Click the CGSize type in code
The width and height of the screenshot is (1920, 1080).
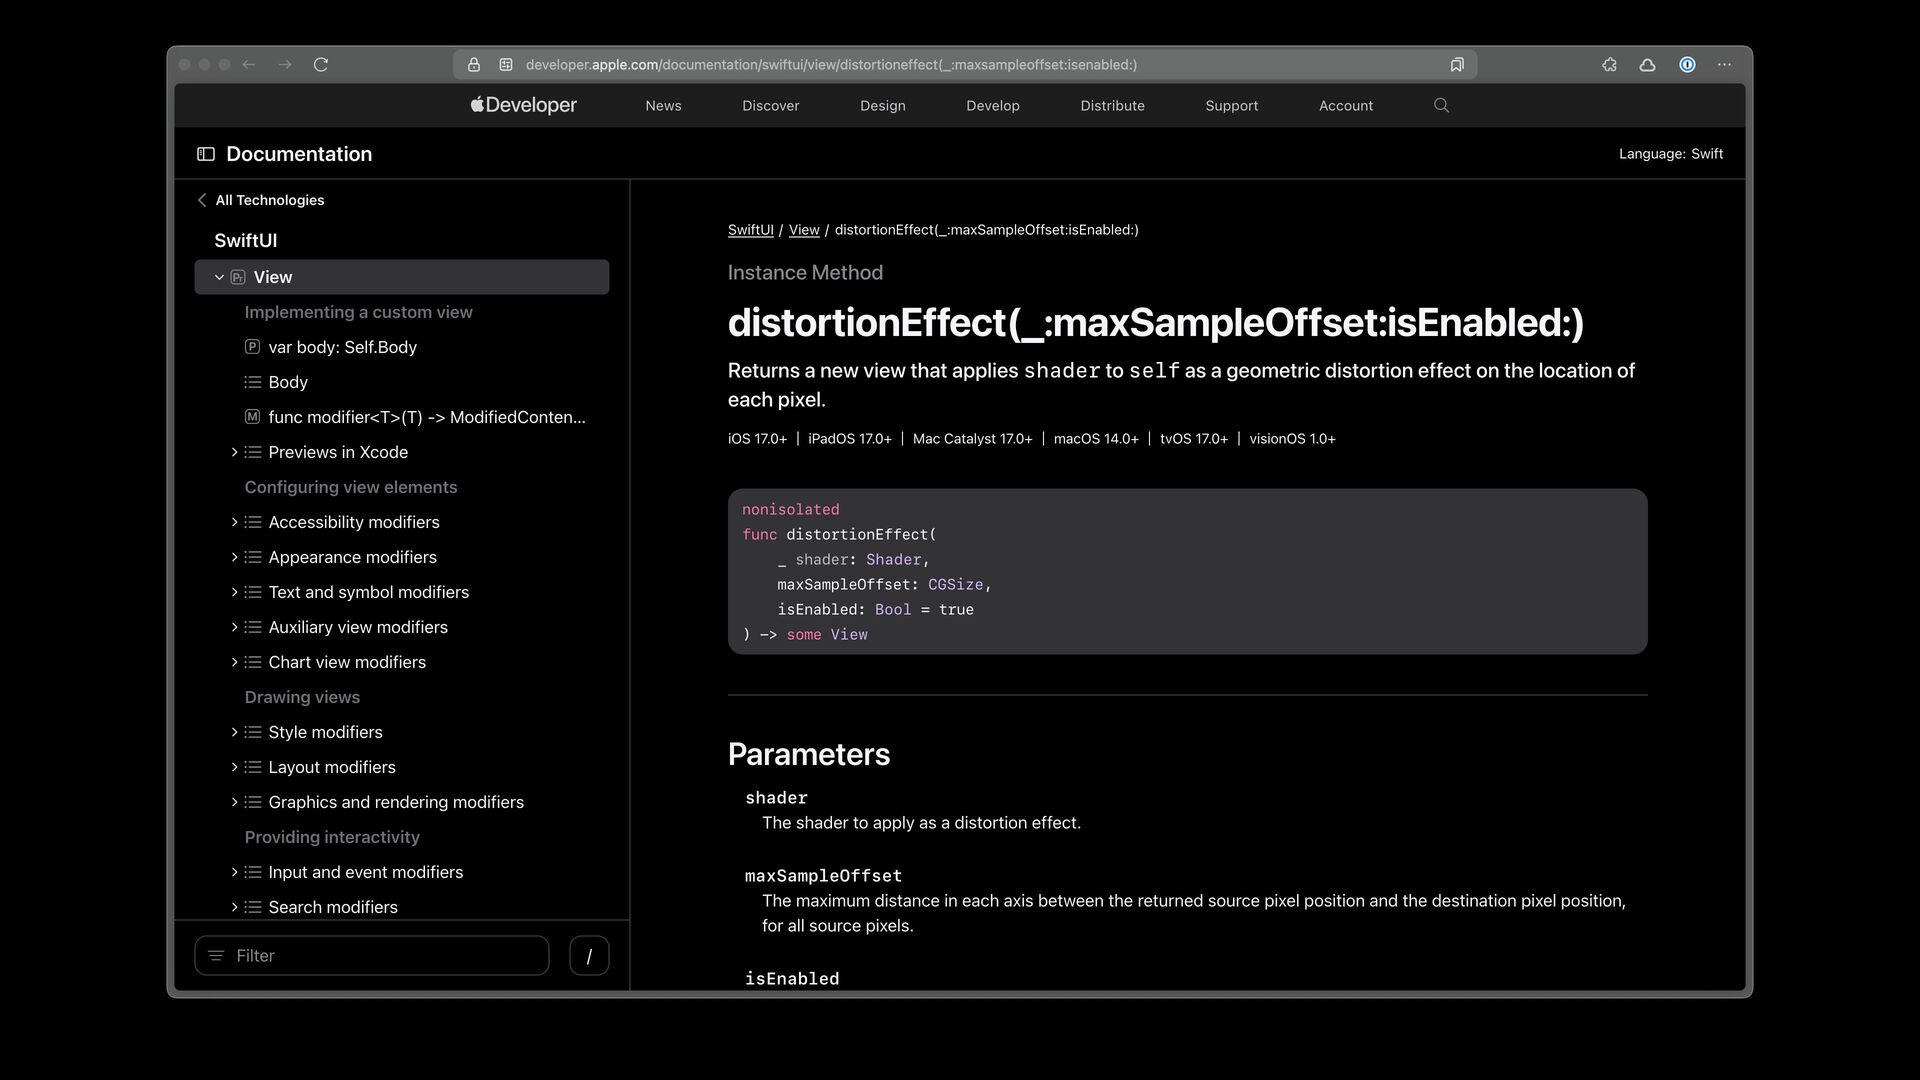[955, 585]
